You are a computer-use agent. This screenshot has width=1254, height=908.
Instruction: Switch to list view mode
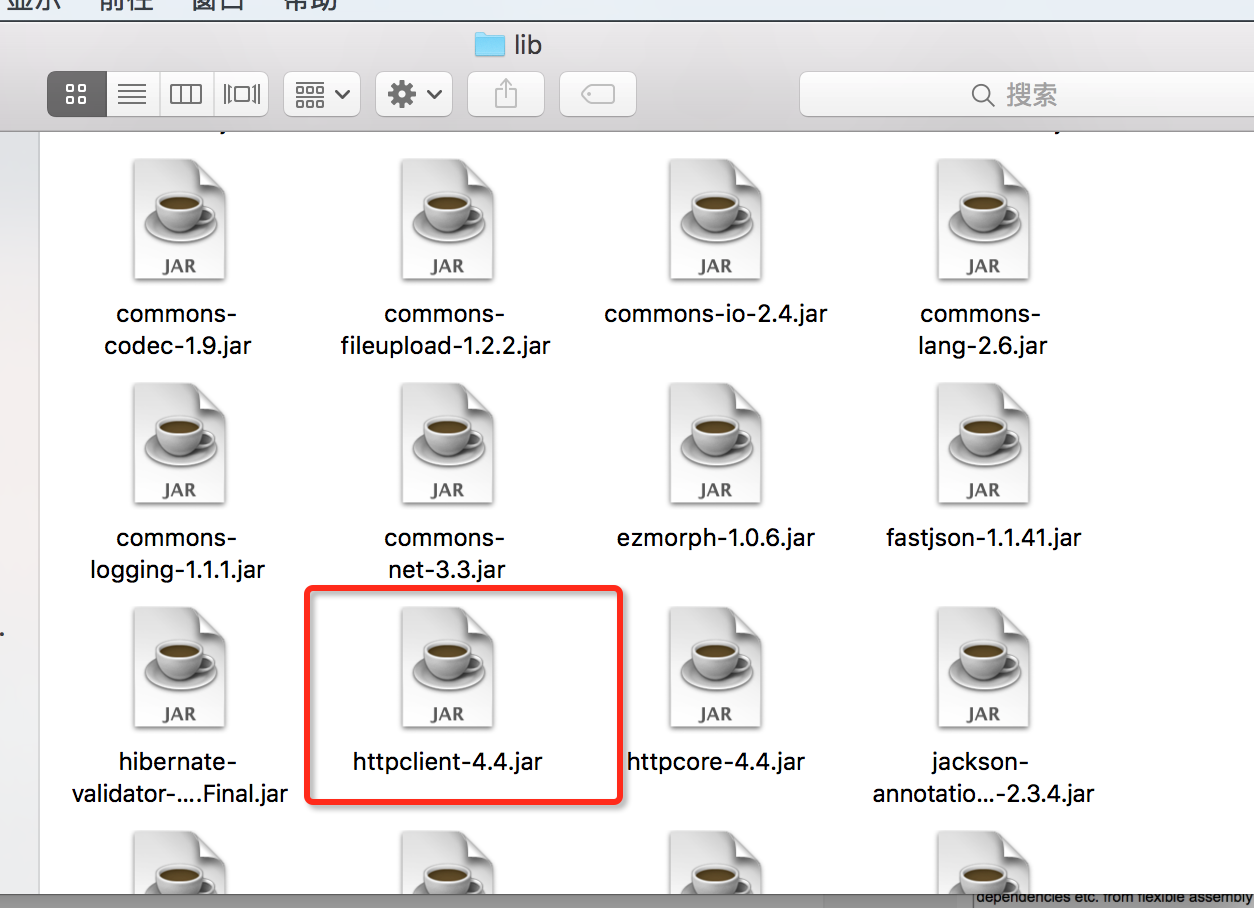tap(132, 95)
